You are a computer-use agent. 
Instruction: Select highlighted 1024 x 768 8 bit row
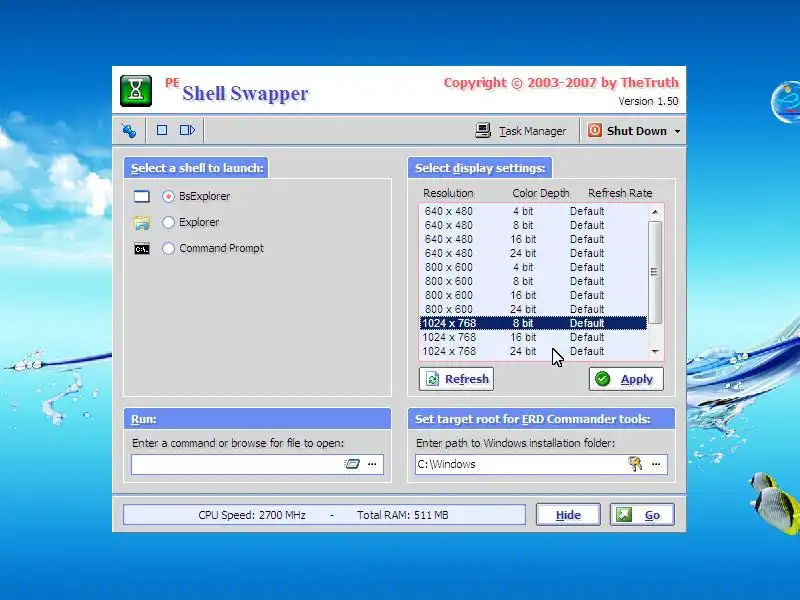tap(533, 323)
